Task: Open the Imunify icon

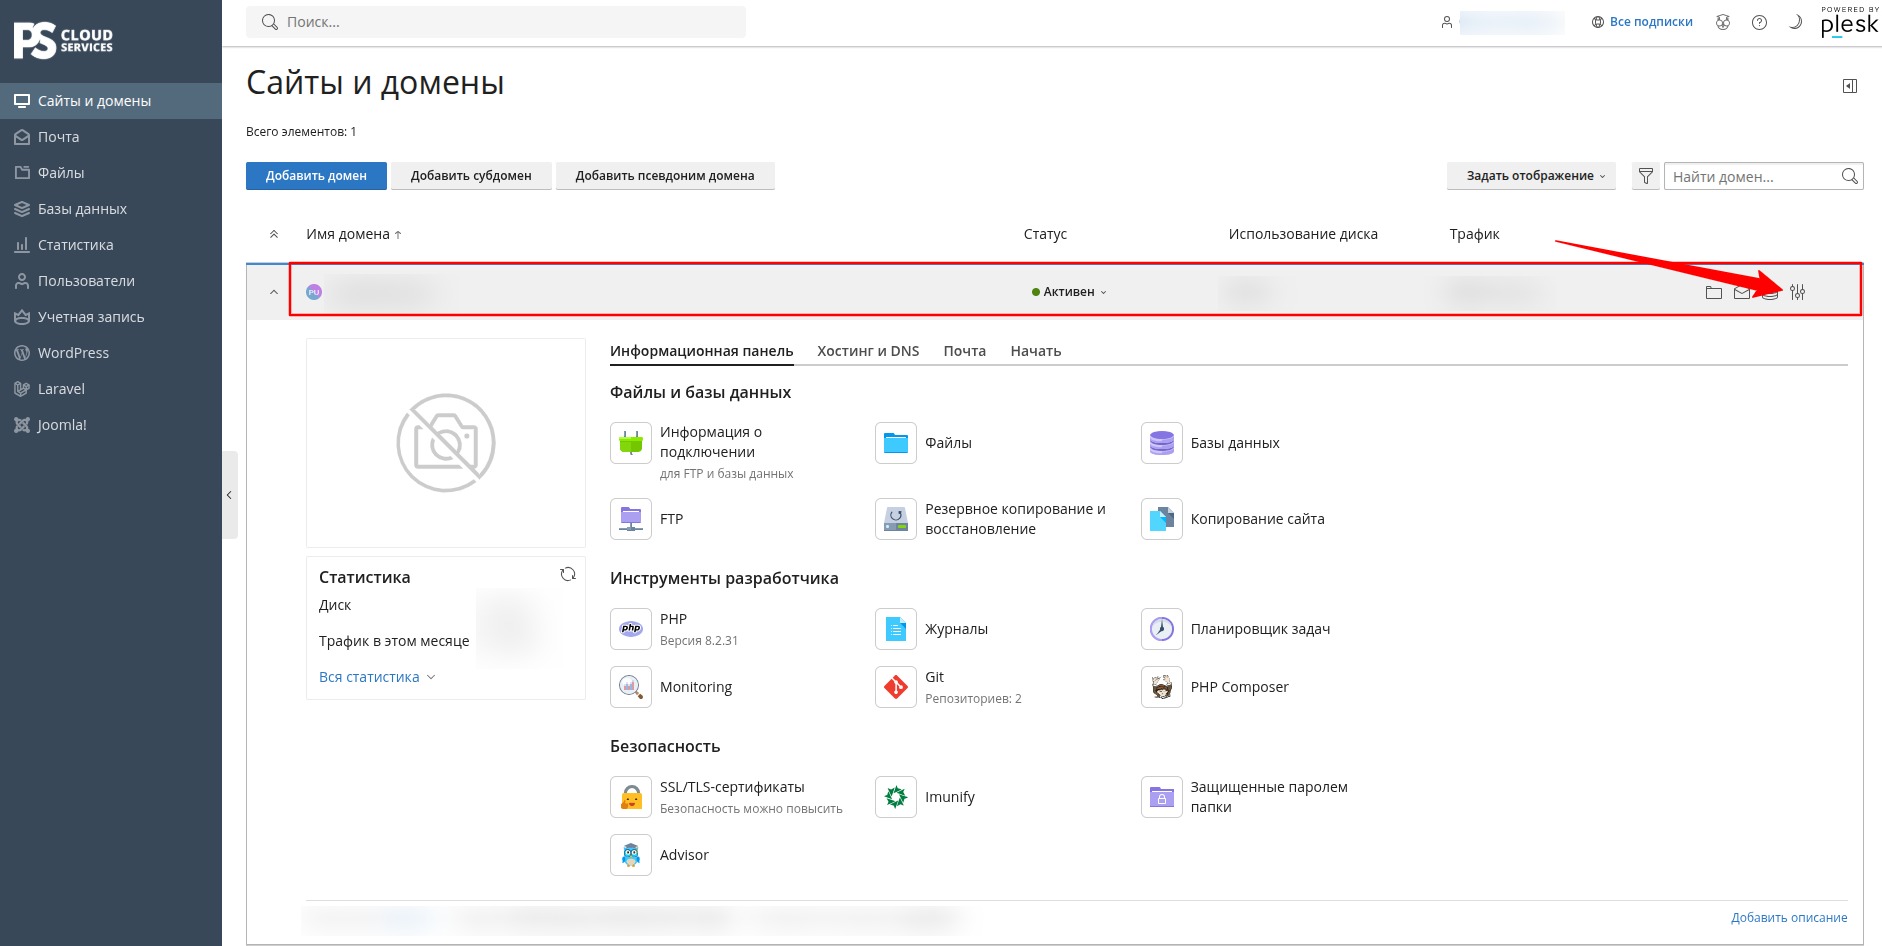Action: point(896,797)
